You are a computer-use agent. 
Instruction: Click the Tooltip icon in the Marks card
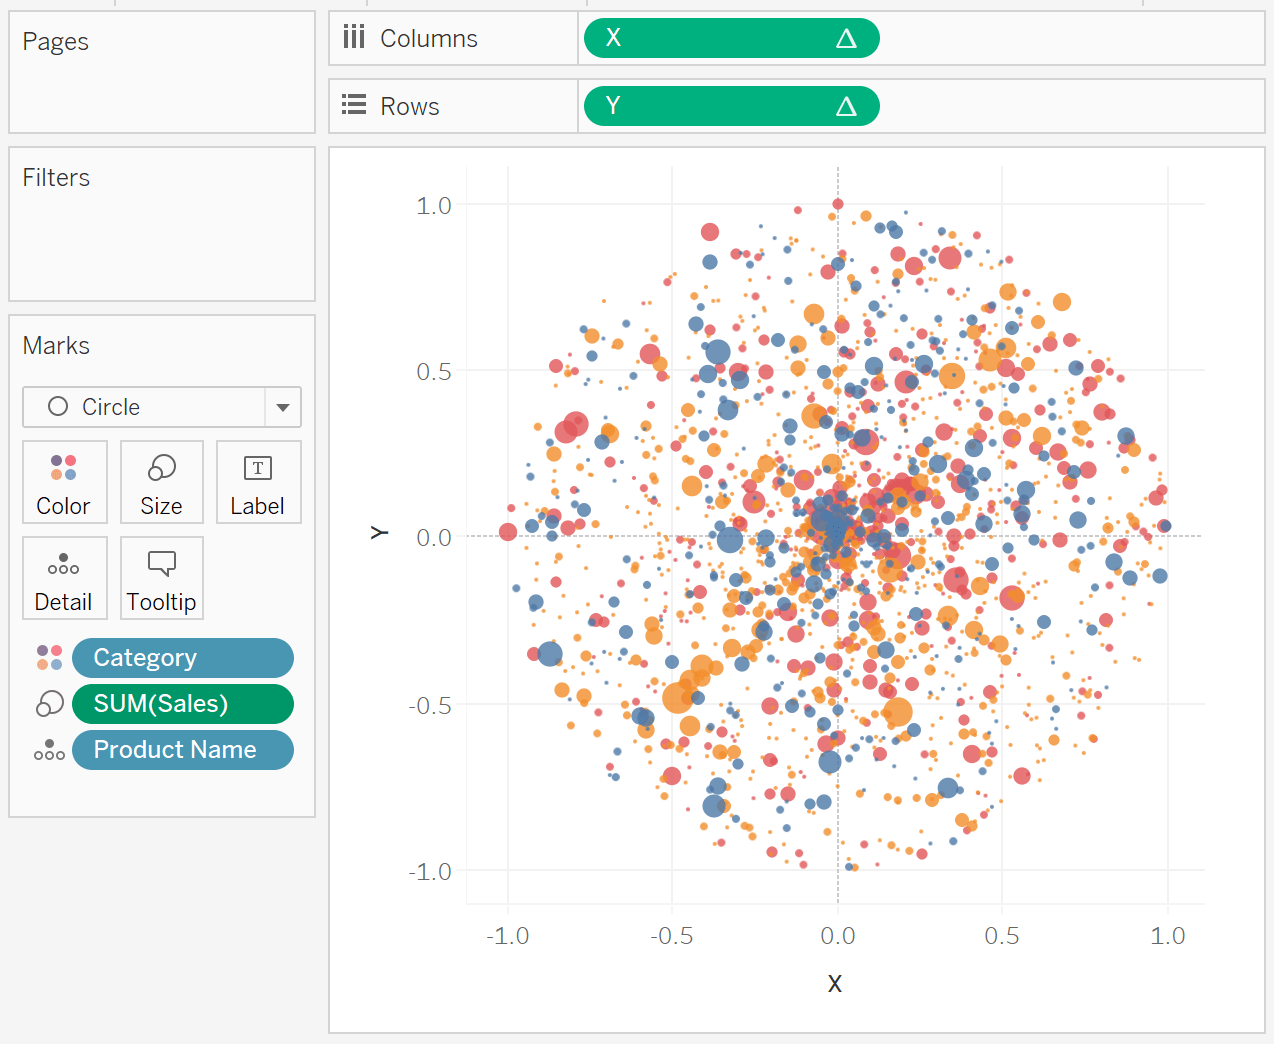[161, 578]
